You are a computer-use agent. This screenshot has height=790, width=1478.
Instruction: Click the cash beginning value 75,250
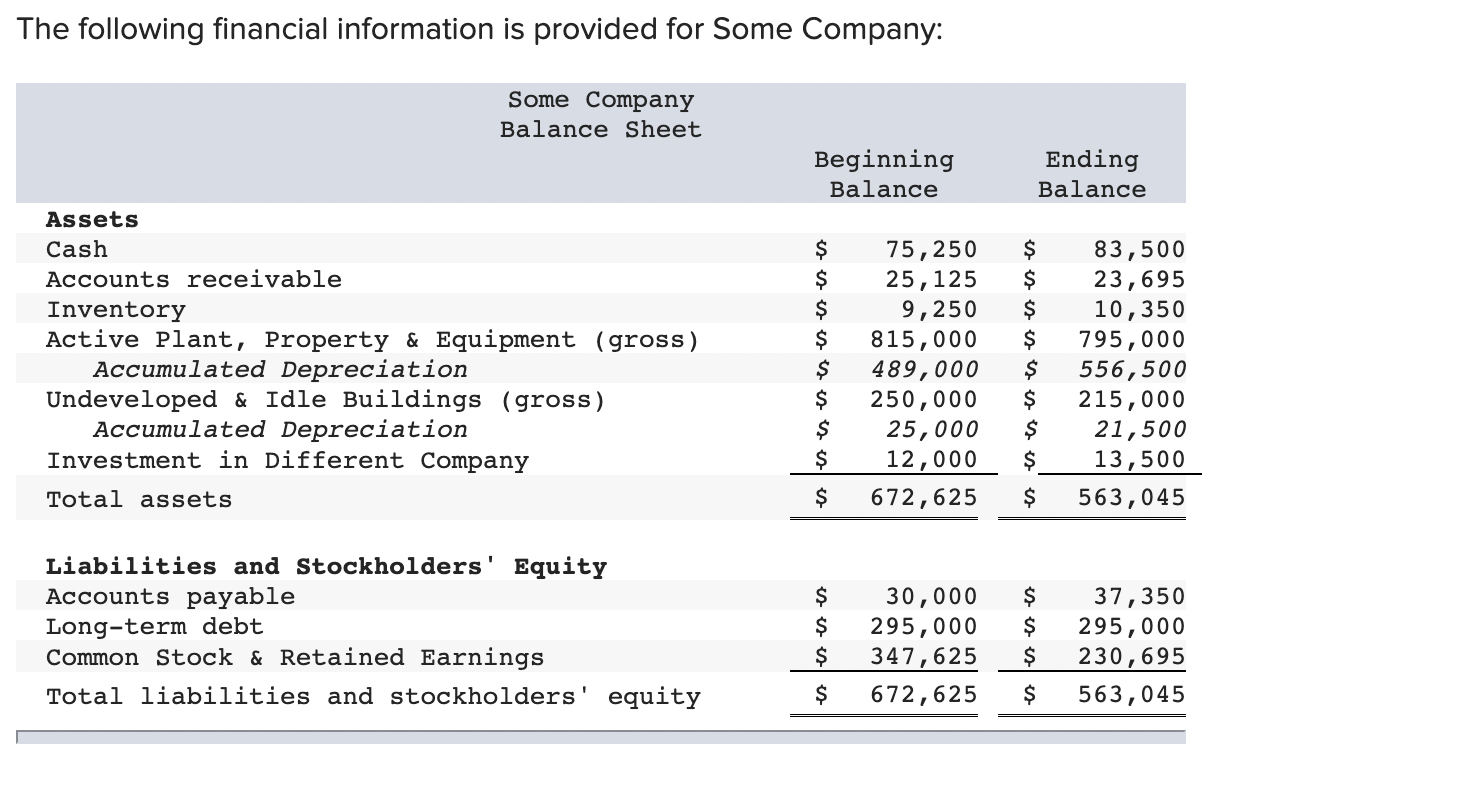pyautogui.click(x=932, y=249)
